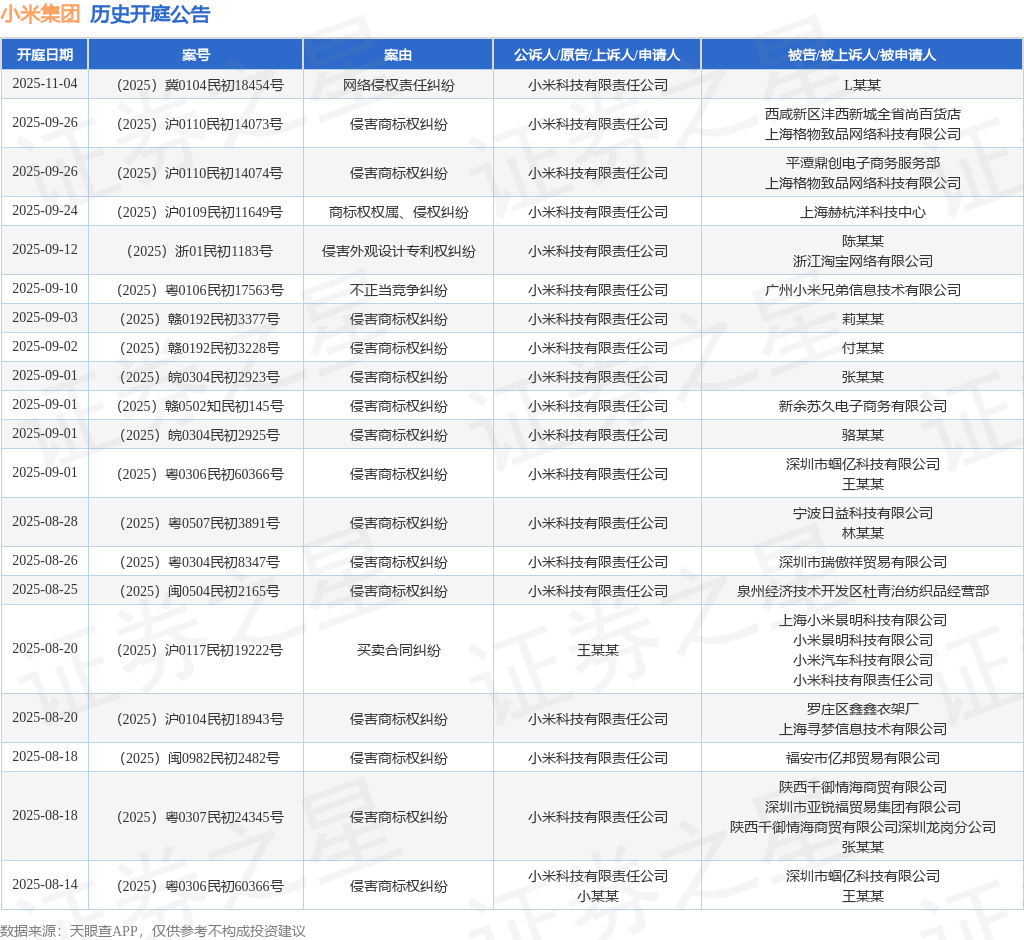Click defendant 深圳市瑞傲祥贸易有限公司
The width and height of the screenshot is (1024, 940).
point(863,562)
